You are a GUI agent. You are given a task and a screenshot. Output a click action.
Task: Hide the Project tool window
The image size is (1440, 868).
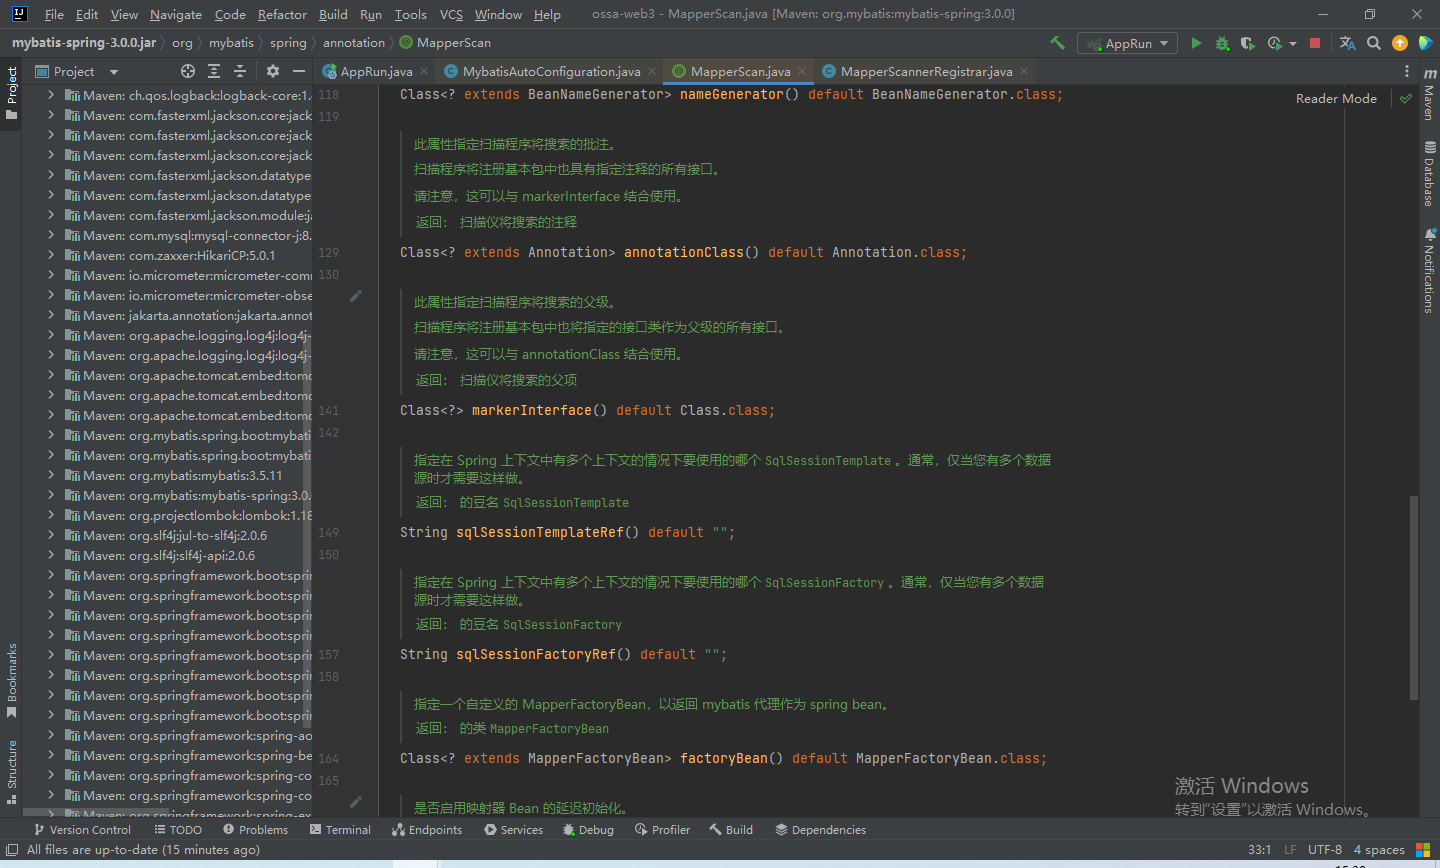tap(299, 71)
